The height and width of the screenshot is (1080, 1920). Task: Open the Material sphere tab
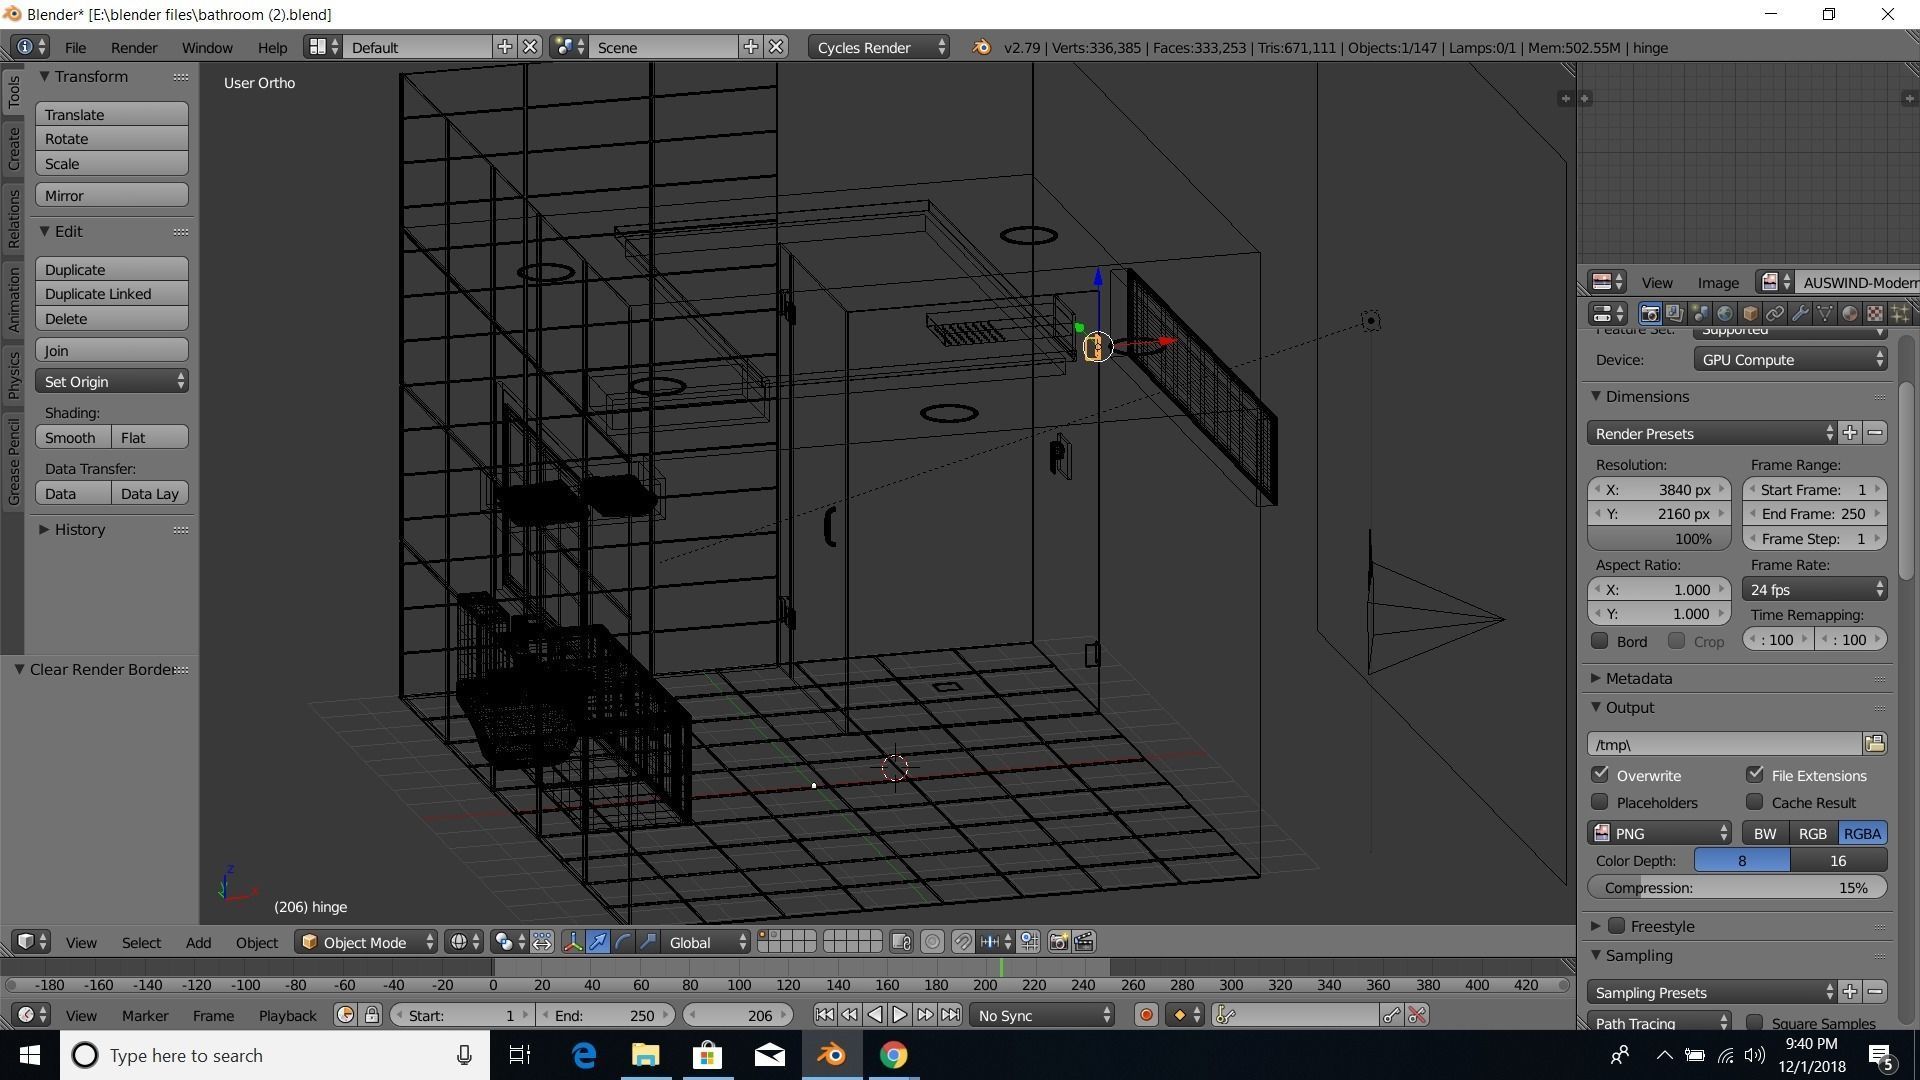pos(1850,313)
